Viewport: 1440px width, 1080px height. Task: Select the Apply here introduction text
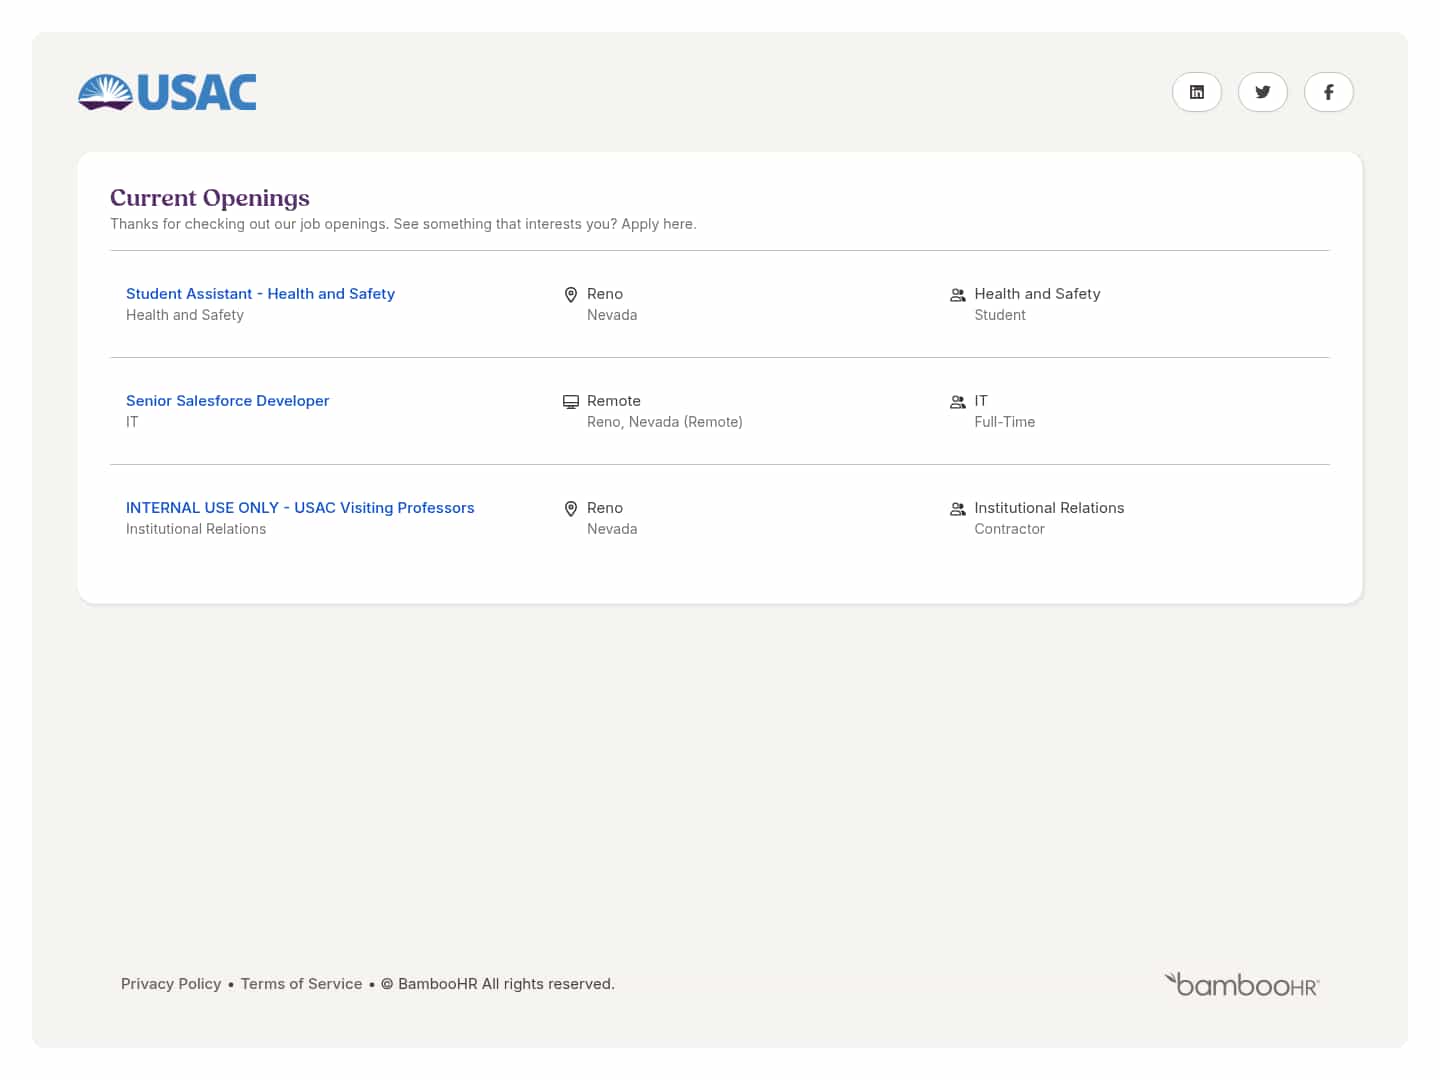403,223
